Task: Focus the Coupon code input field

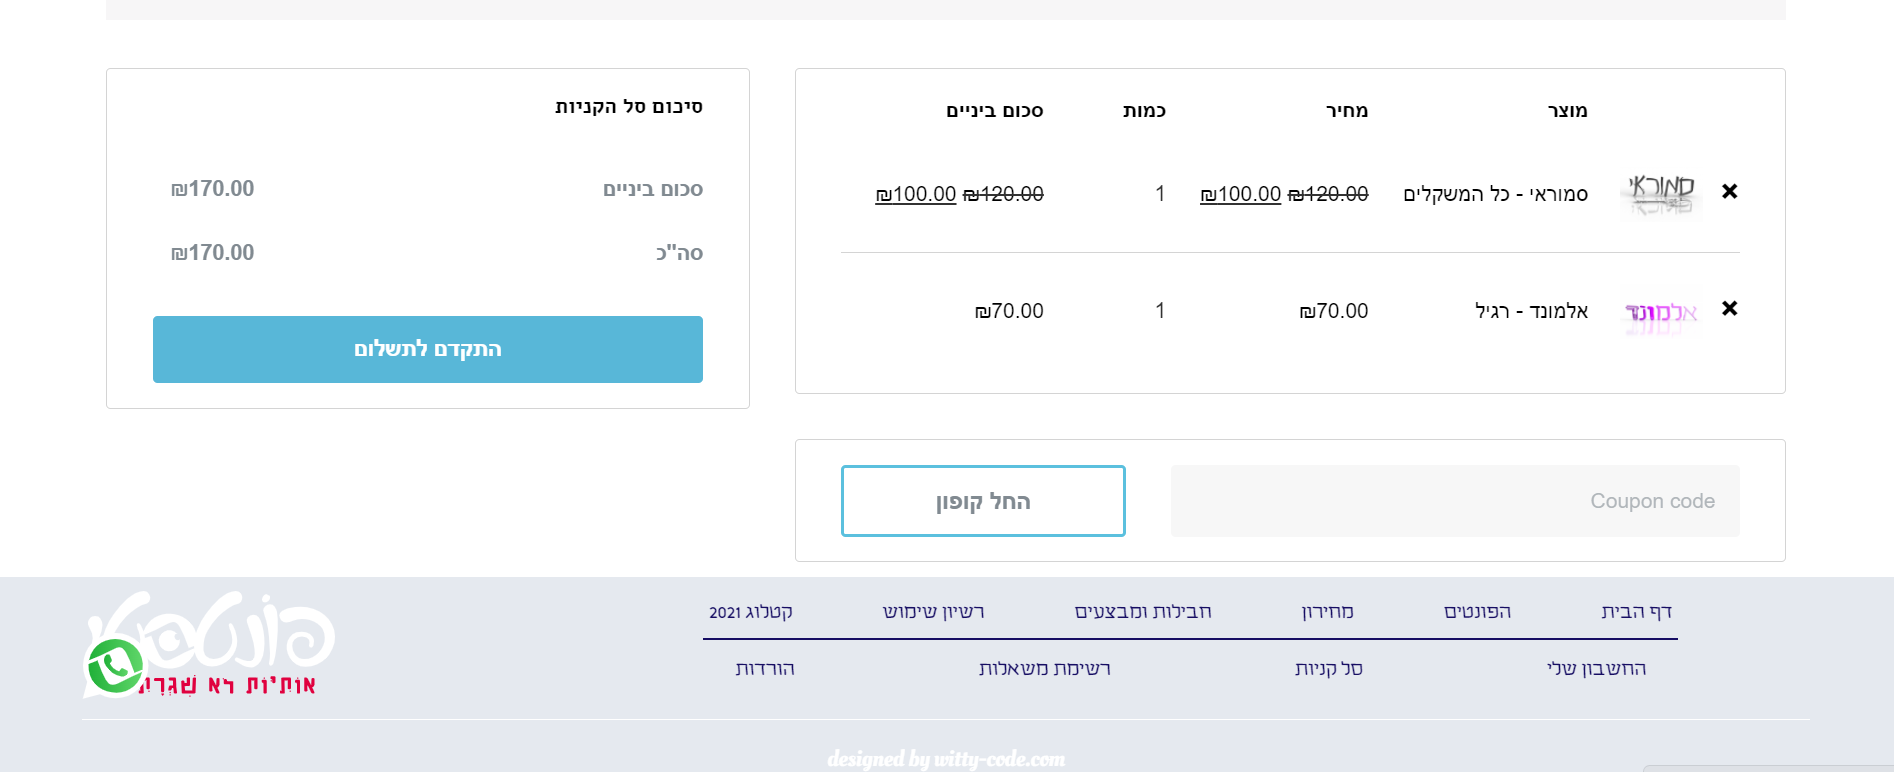Action: pos(1455,501)
